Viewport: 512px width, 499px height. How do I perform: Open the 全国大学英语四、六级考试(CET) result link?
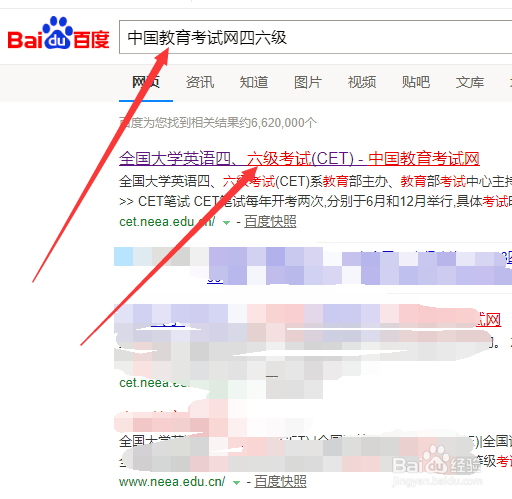pos(299,159)
